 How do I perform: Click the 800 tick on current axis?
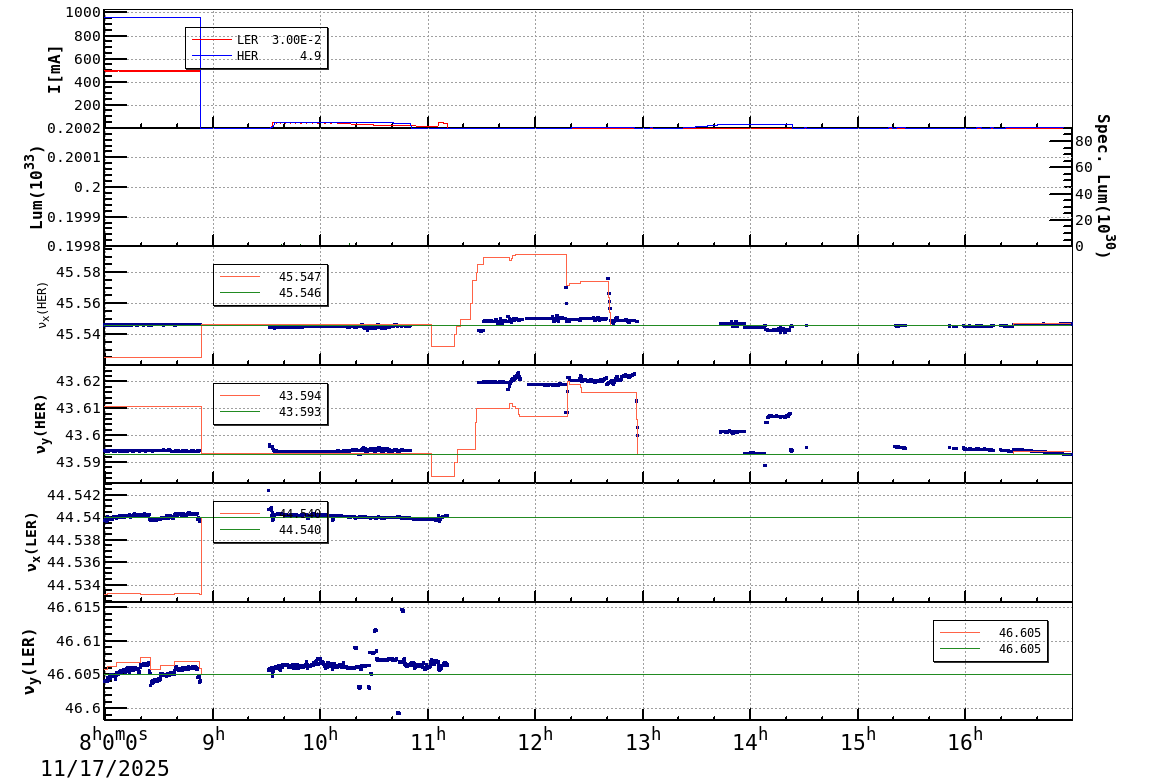point(87,36)
